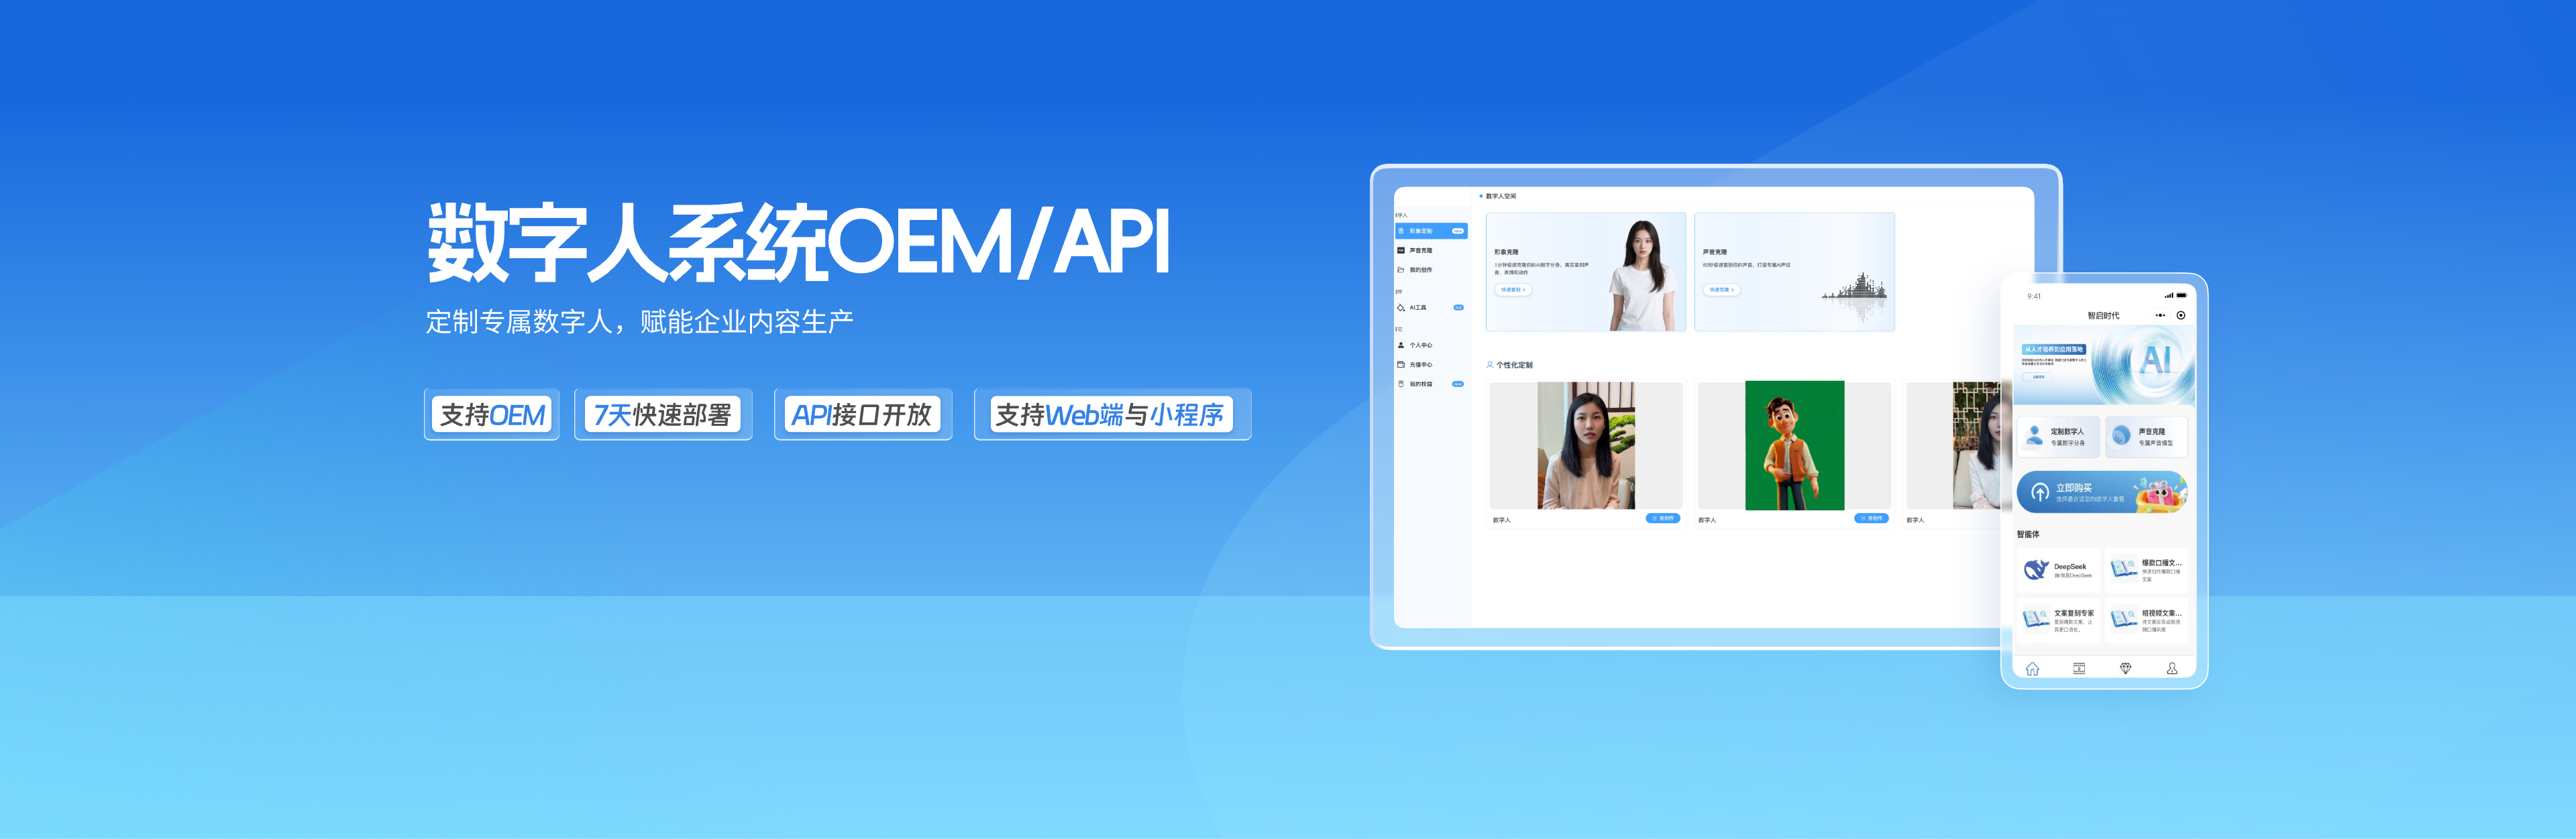Click the new badge beside 我的权益
This screenshot has height=839, width=2576.
point(1458,384)
